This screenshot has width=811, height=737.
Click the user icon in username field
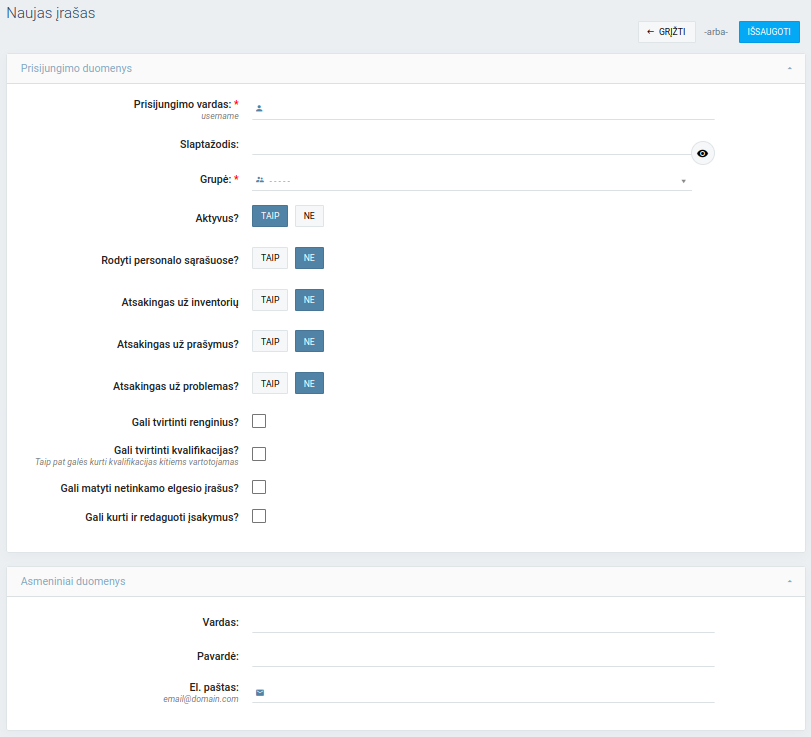(259, 108)
